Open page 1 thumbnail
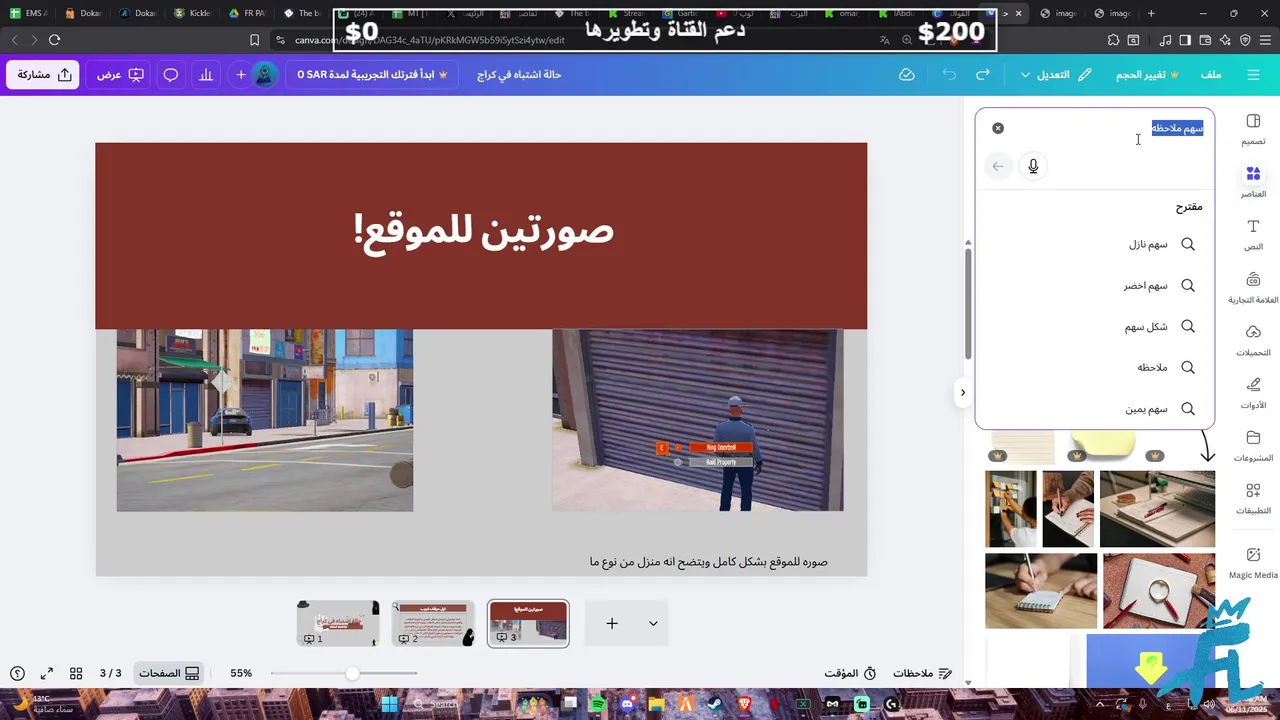 click(338, 623)
